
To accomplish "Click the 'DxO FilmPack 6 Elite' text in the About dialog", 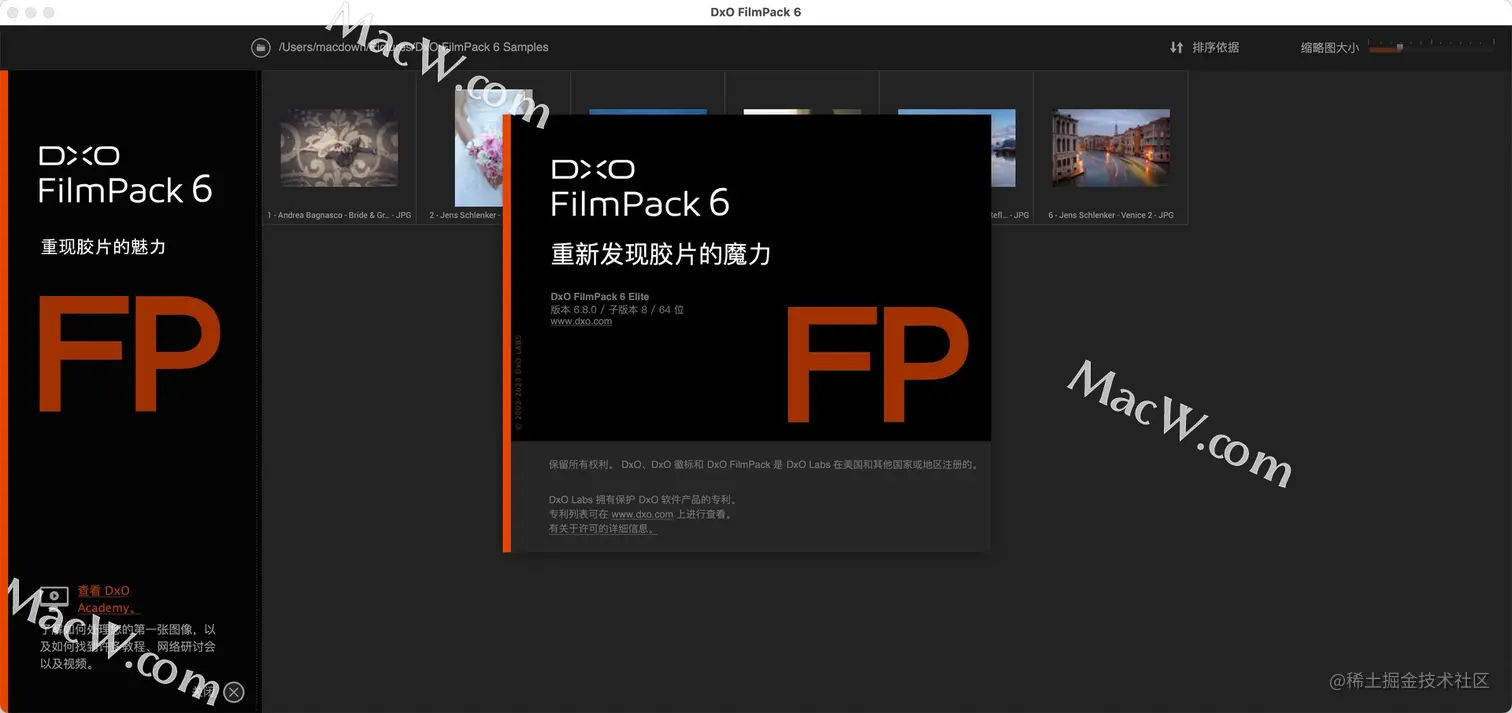I will (x=600, y=297).
